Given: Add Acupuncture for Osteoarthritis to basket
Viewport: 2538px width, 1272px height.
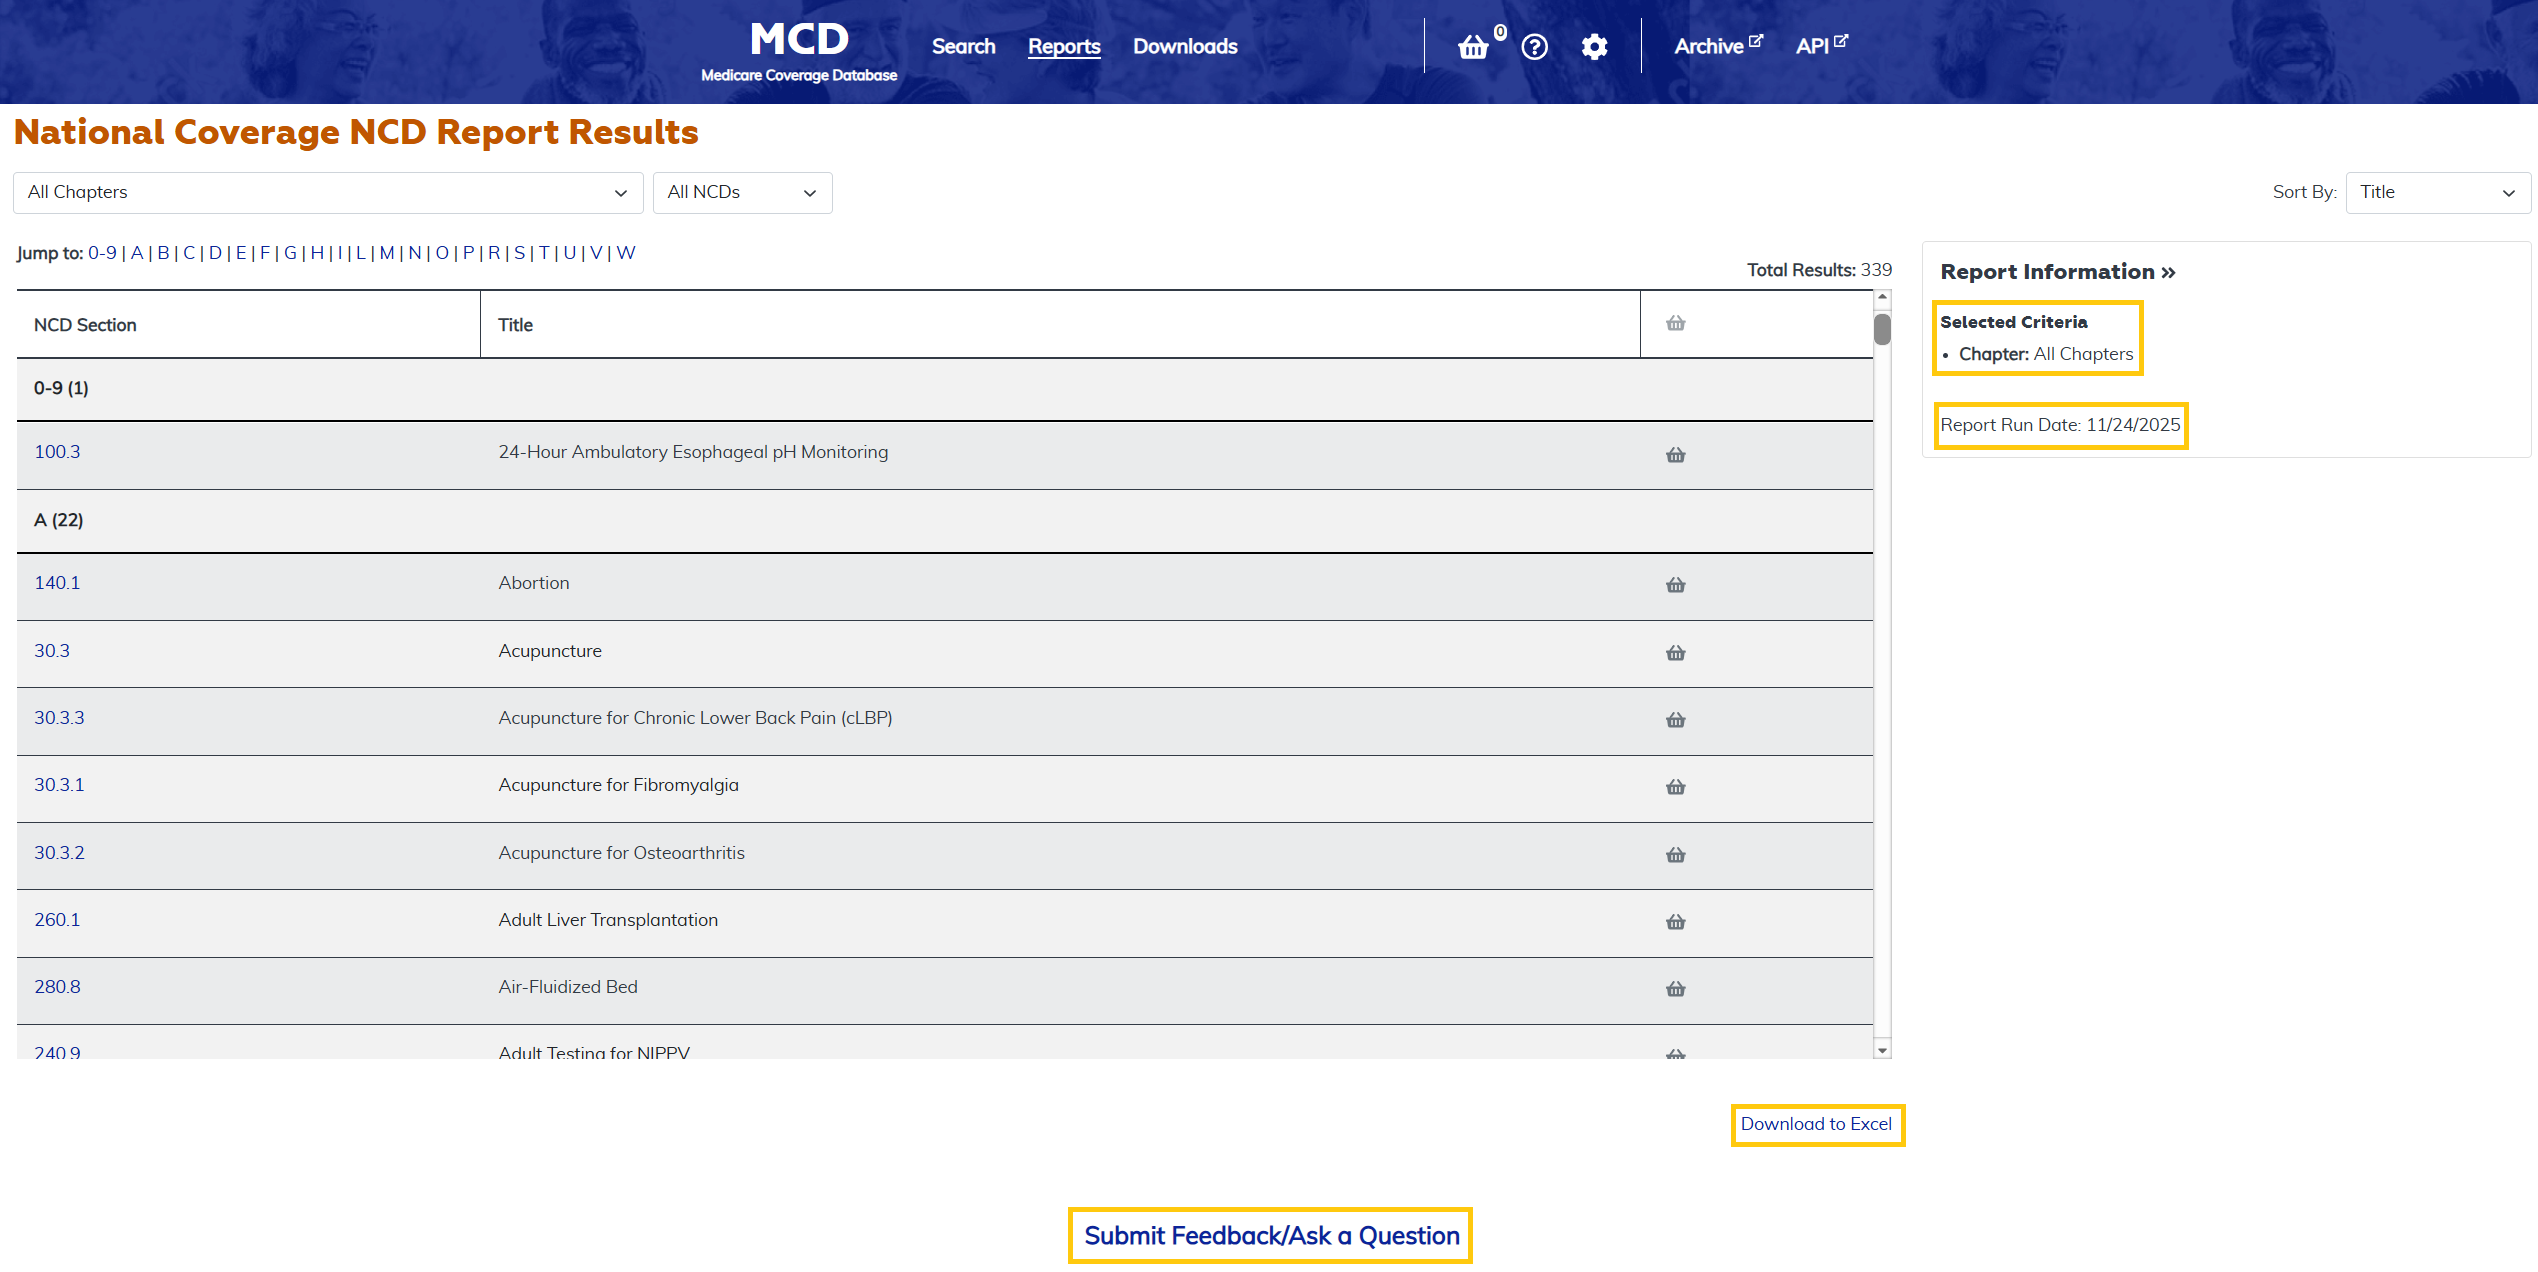Looking at the screenshot, I should click(x=1675, y=855).
